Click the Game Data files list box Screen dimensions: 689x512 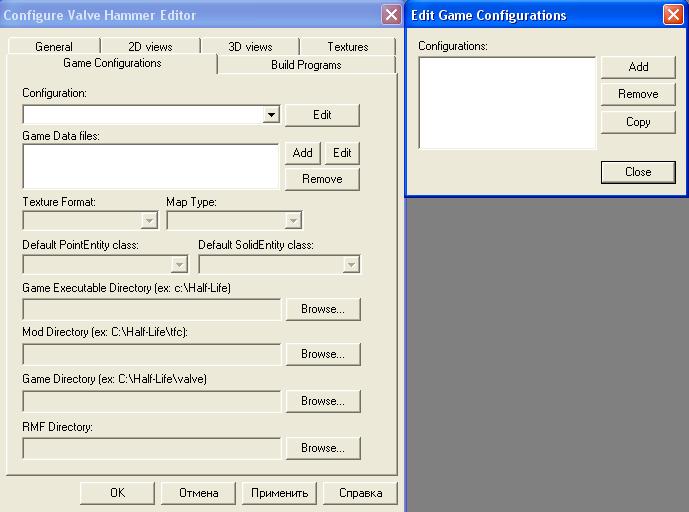pos(151,167)
